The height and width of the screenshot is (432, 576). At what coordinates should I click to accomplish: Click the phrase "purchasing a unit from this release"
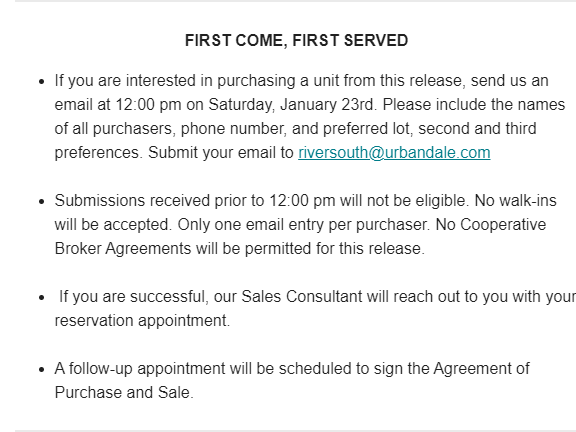(339, 81)
